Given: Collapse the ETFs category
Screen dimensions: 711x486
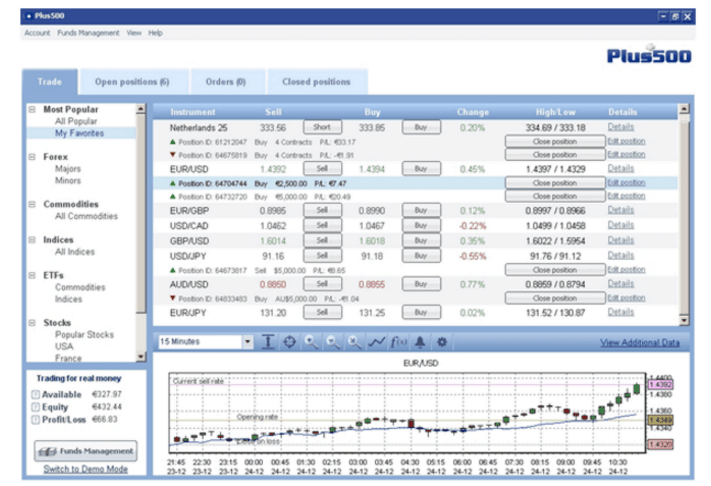Looking at the screenshot, I should point(32,275).
